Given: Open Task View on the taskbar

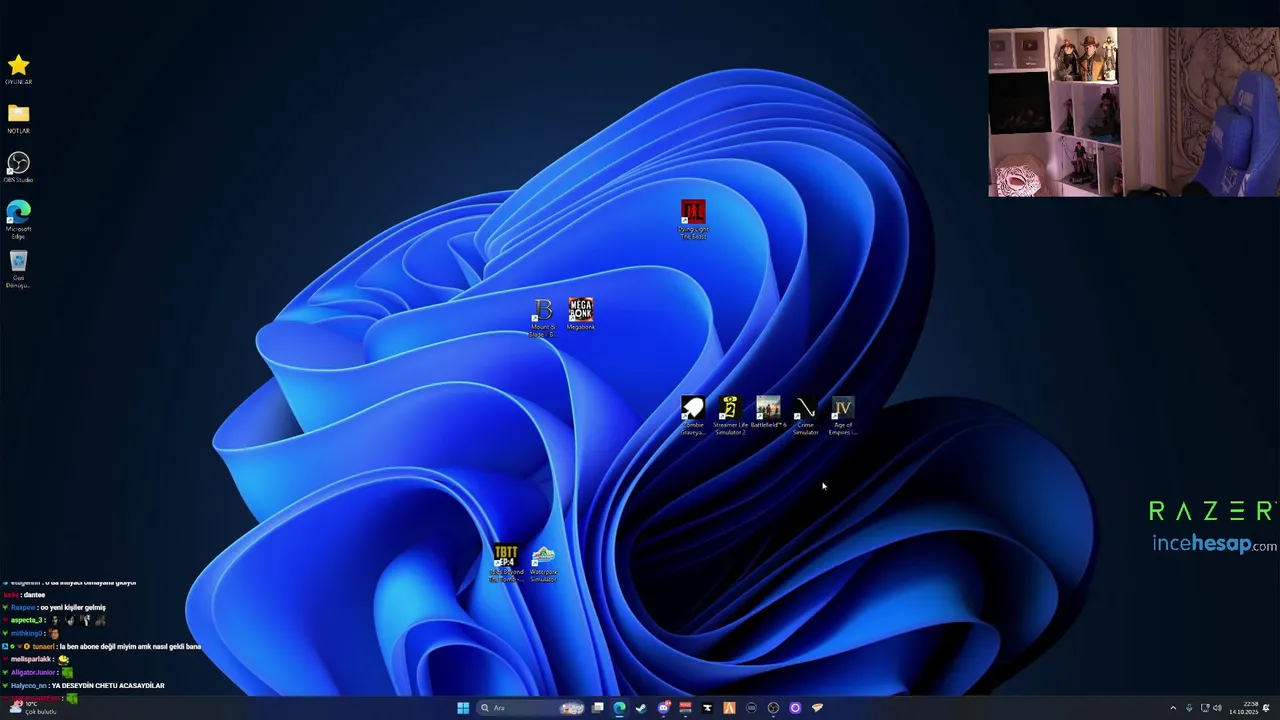Looking at the screenshot, I should click(x=597, y=708).
